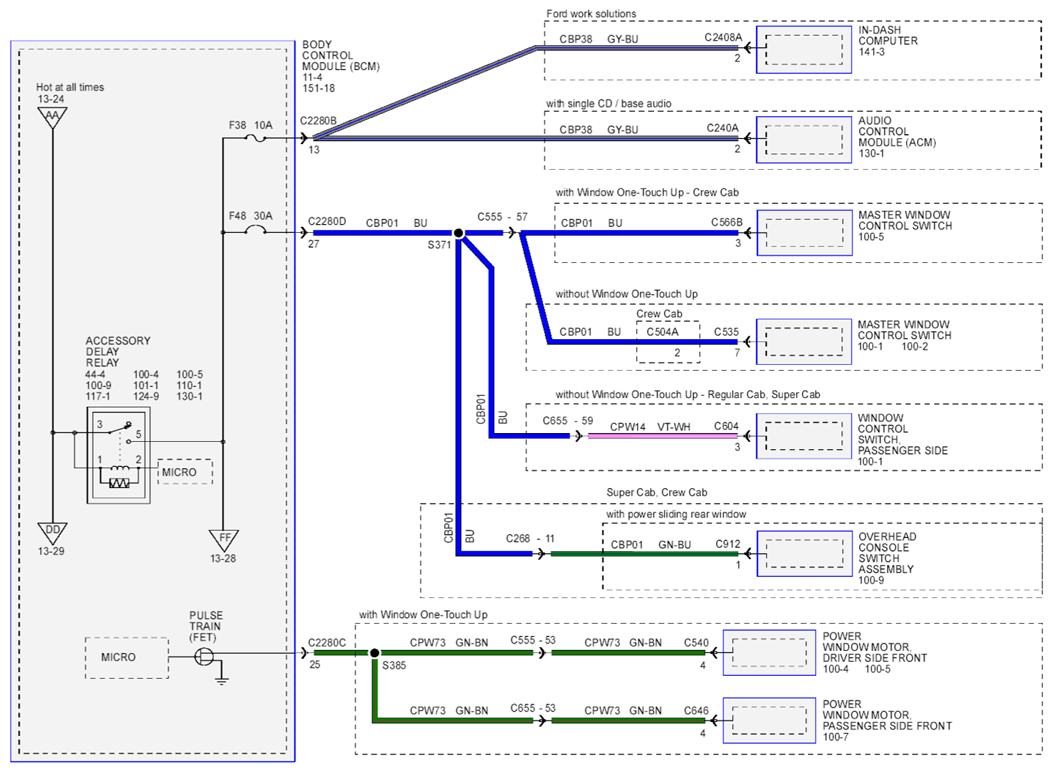Select the Audio Control Module component box
Screen dimensions: 1053x772
pyautogui.click(x=804, y=140)
